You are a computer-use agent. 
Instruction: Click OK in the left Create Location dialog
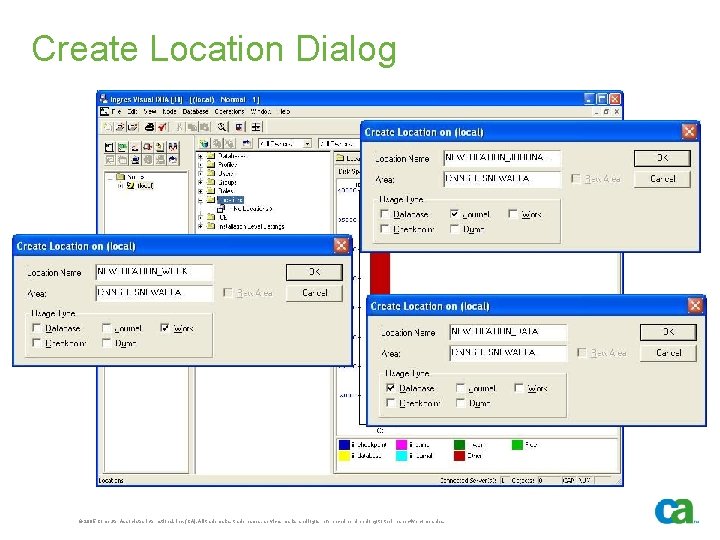(x=315, y=272)
